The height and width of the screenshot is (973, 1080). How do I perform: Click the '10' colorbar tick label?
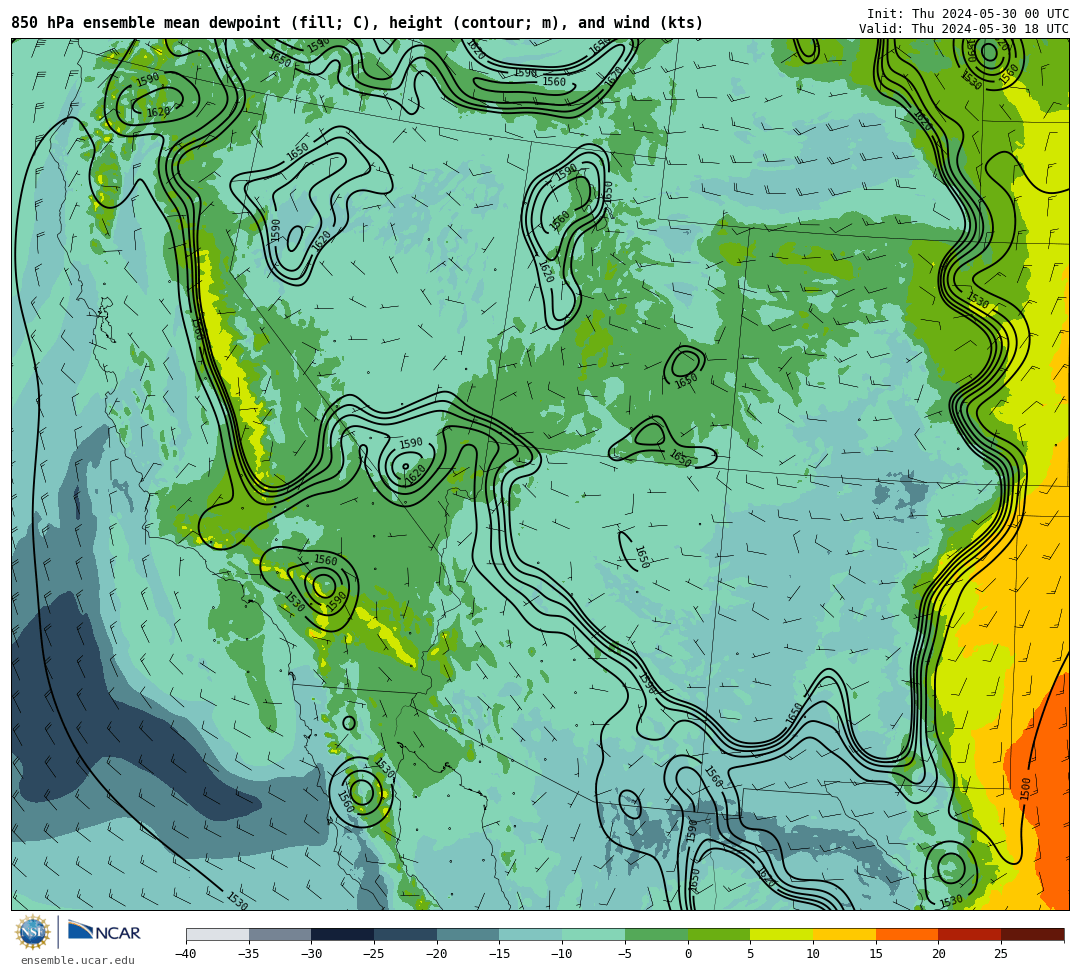click(x=813, y=954)
